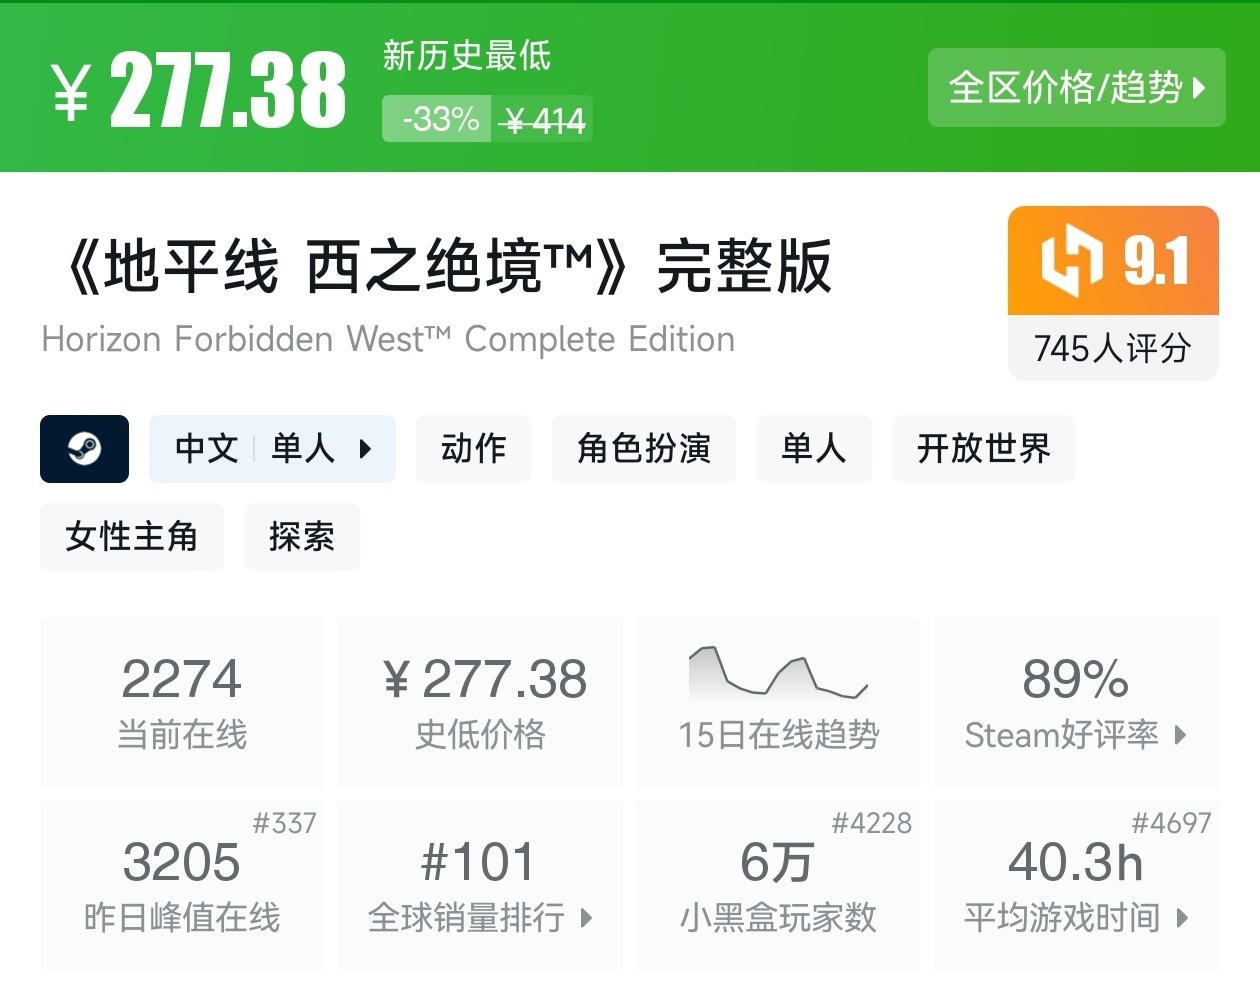1260x986 pixels.
Task: Click the 2274 当前在线 stat tile
Action: [x=182, y=702]
